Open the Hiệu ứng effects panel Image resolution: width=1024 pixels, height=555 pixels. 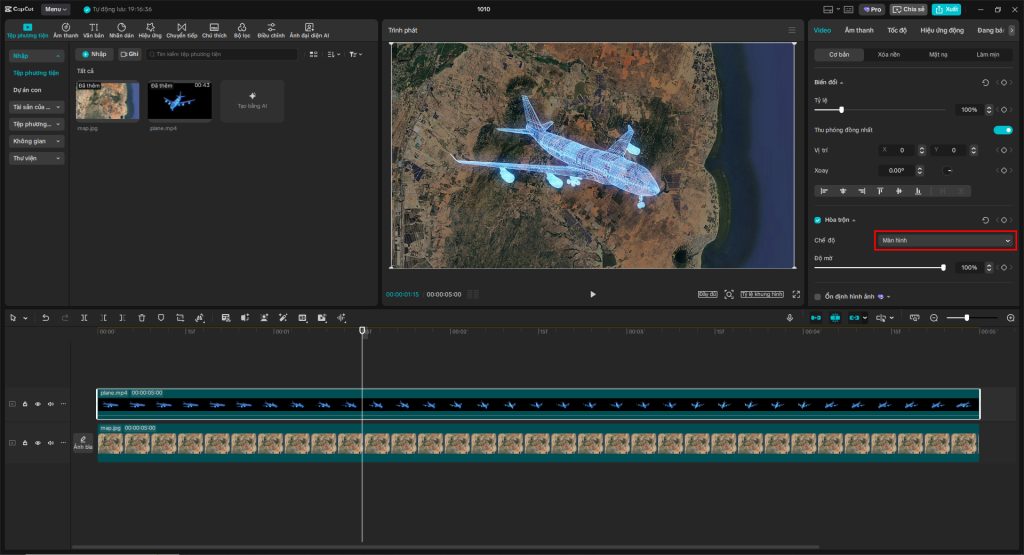(150, 30)
